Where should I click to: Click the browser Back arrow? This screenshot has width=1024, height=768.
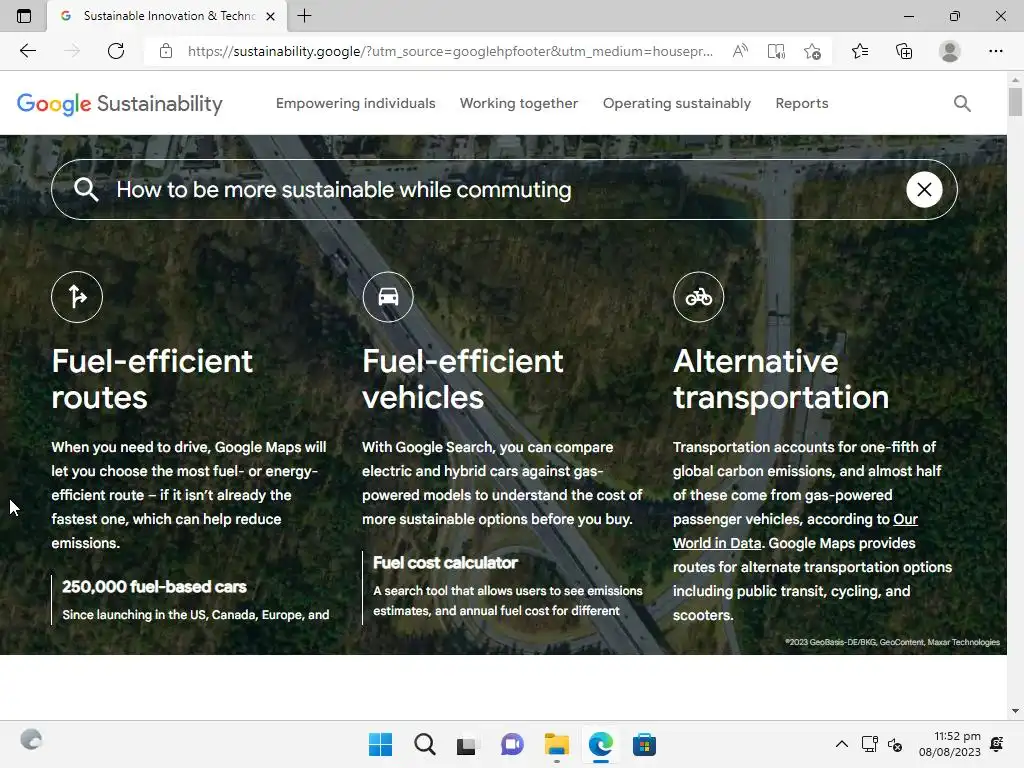click(27, 51)
